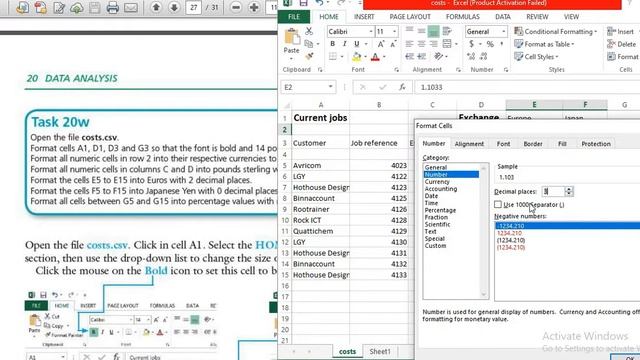The width and height of the screenshot is (640, 360).
Task: Go to next page in PDF viewer
Action: [174, 7]
